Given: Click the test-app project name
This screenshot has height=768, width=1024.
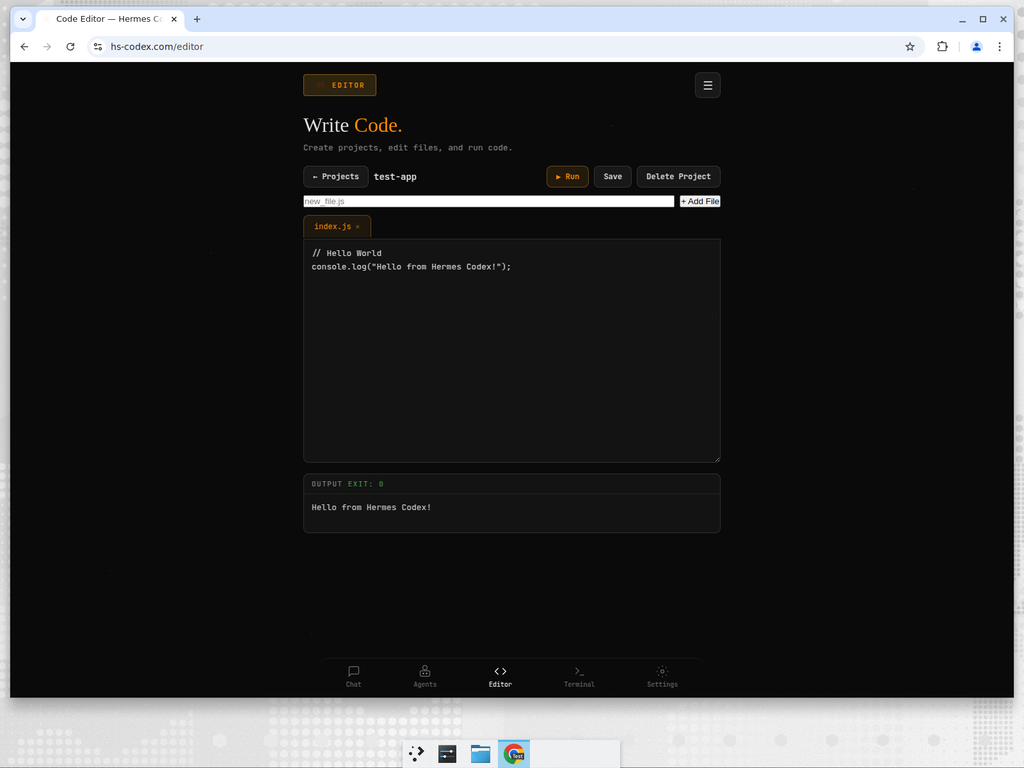Looking at the screenshot, I should click(395, 177).
